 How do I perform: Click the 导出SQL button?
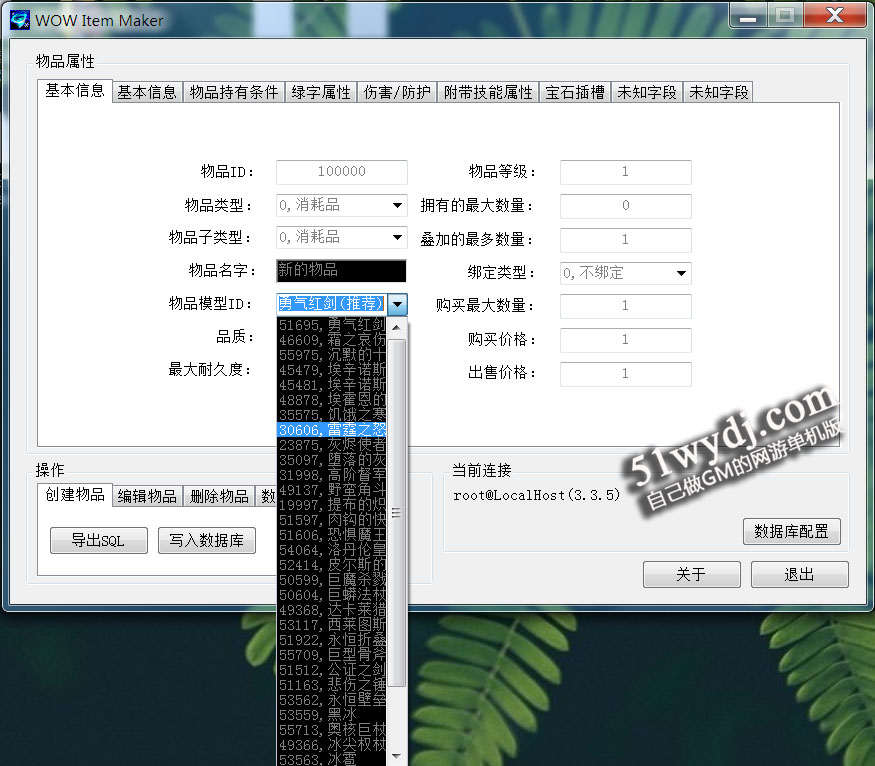pos(99,540)
